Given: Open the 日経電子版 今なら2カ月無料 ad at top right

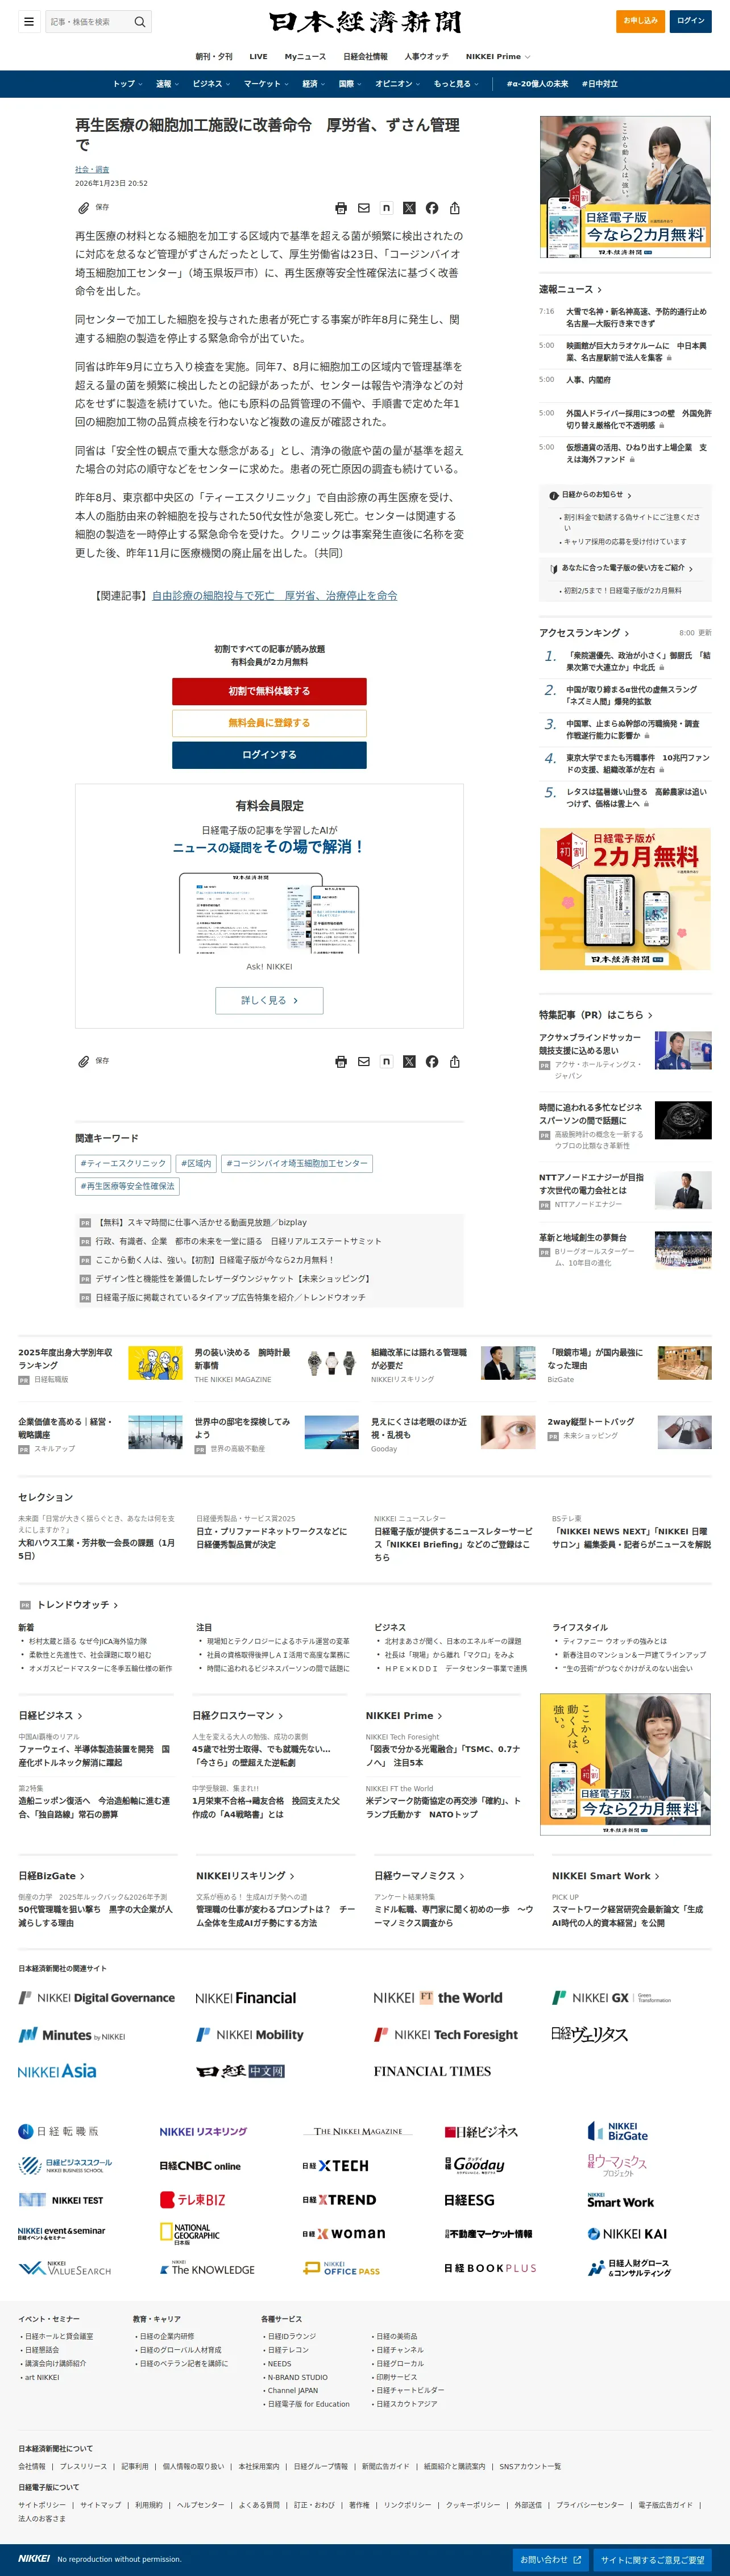Looking at the screenshot, I should (625, 187).
